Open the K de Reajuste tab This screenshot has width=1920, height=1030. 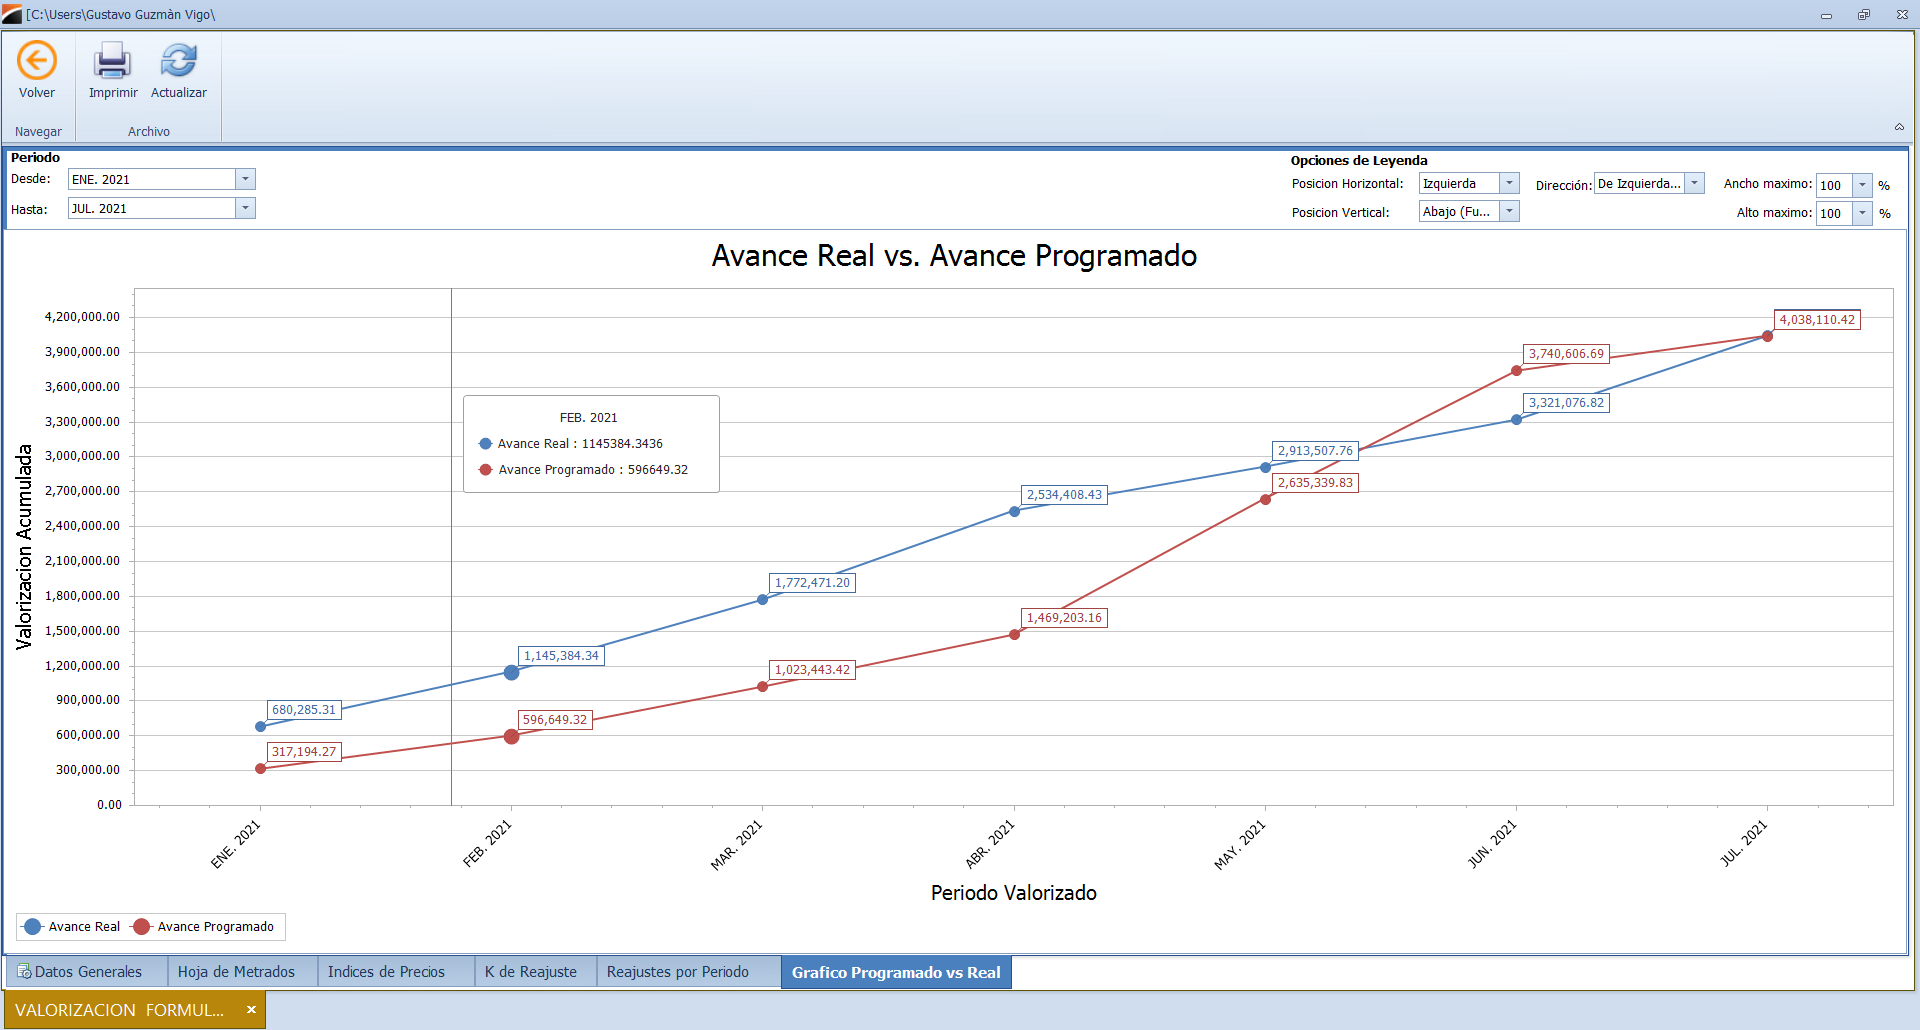point(530,972)
